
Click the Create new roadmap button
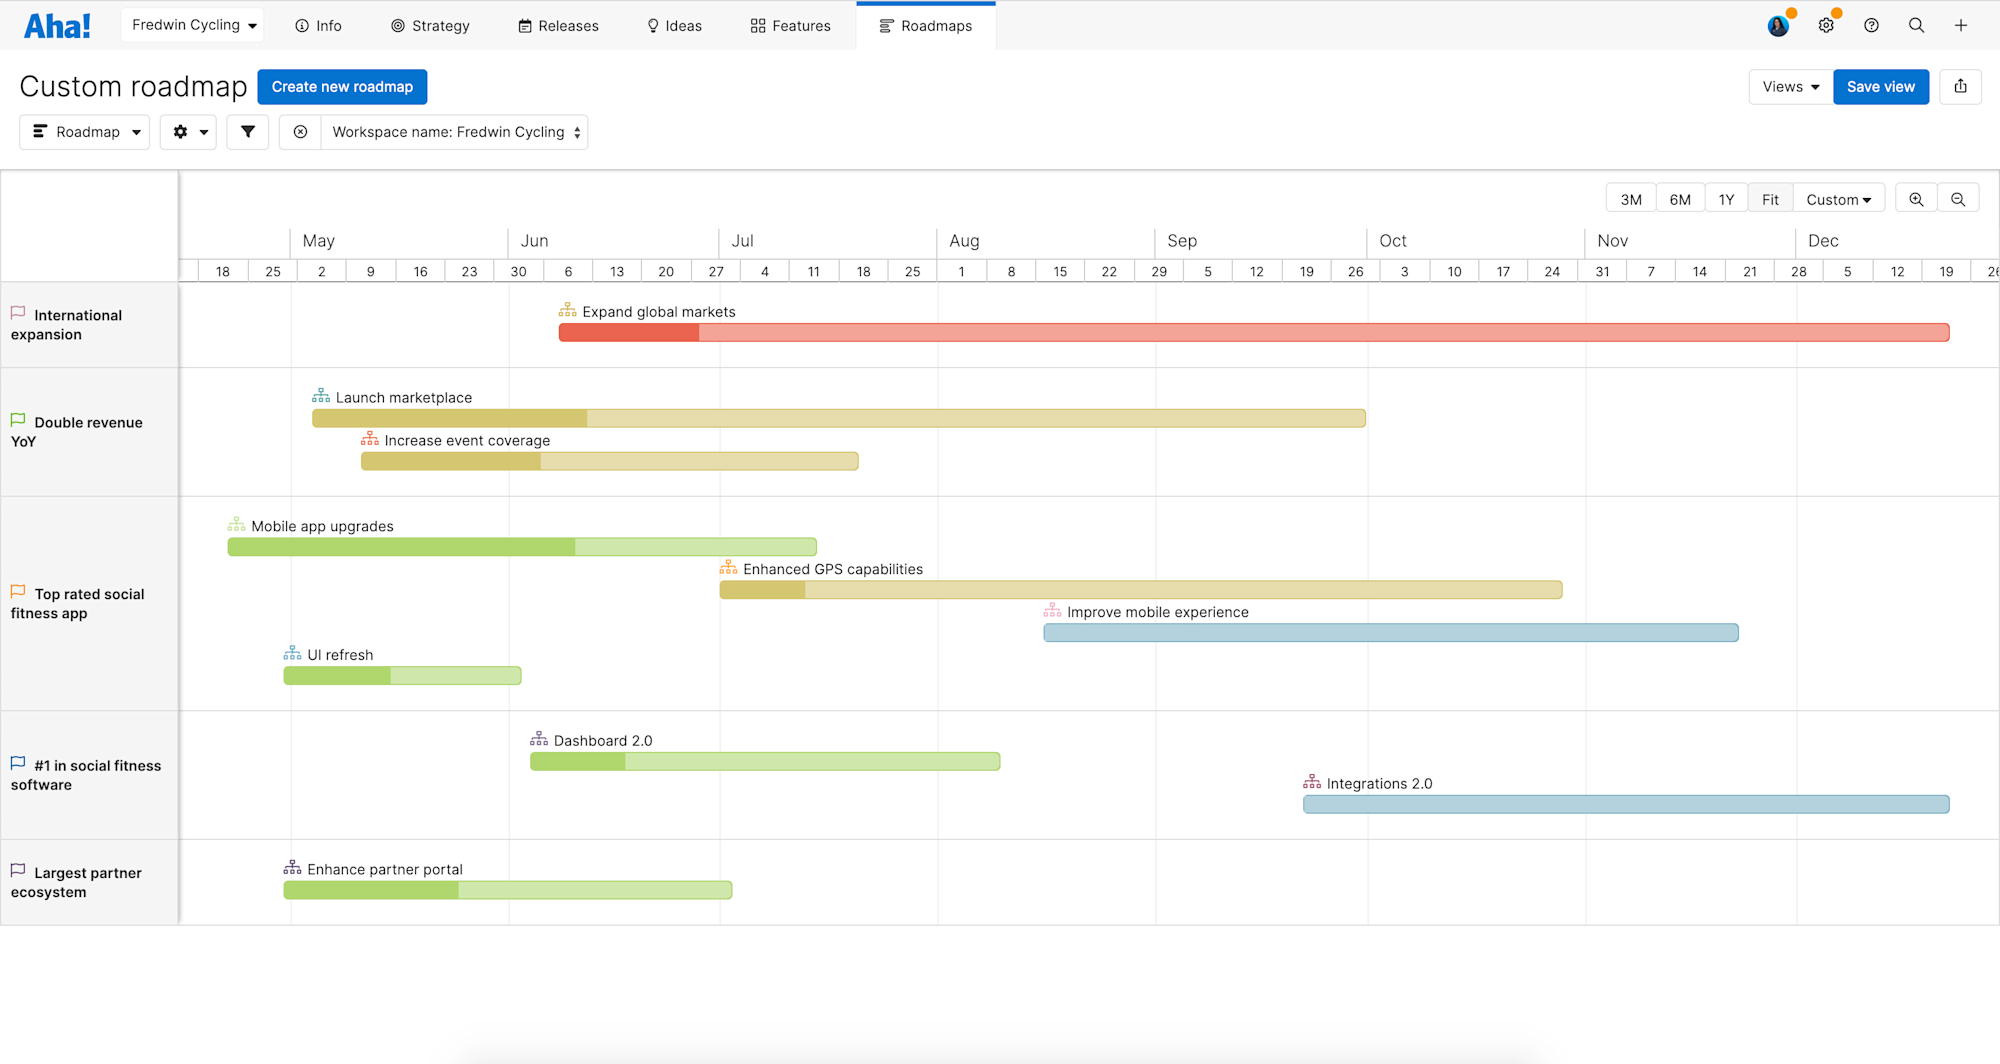point(342,86)
